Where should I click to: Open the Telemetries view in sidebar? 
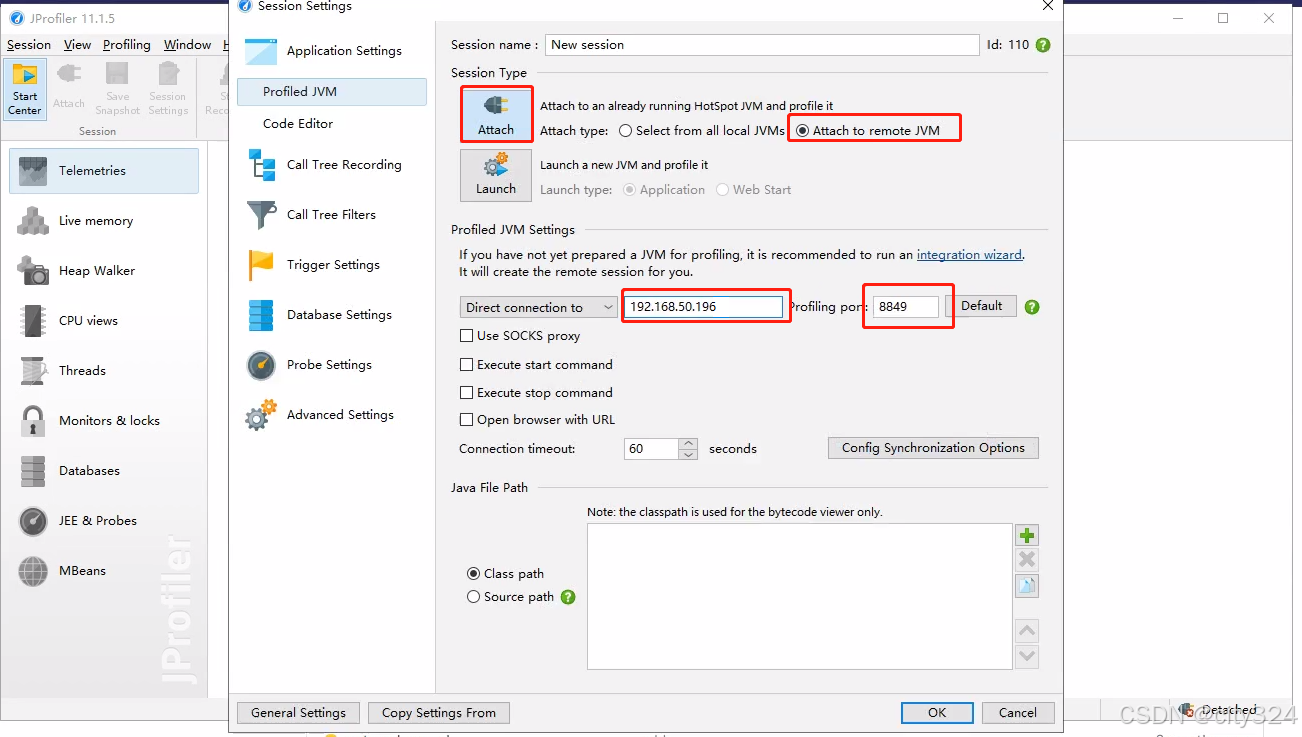tap(104, 171)
